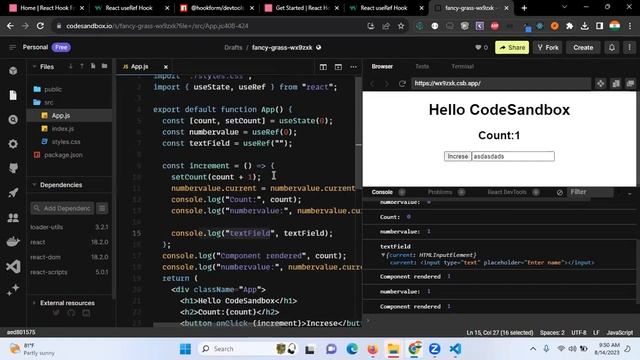Screen dimensions: 640x360
Task: Switch to the Problems tab
Action: point(440,192)
